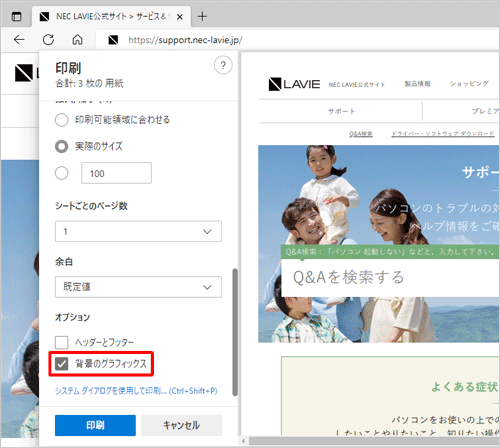The height and width of the screenshot is (448, 500).
Task: Click the 合計: 3 枚の用紙 text
Action: (89, 83)
